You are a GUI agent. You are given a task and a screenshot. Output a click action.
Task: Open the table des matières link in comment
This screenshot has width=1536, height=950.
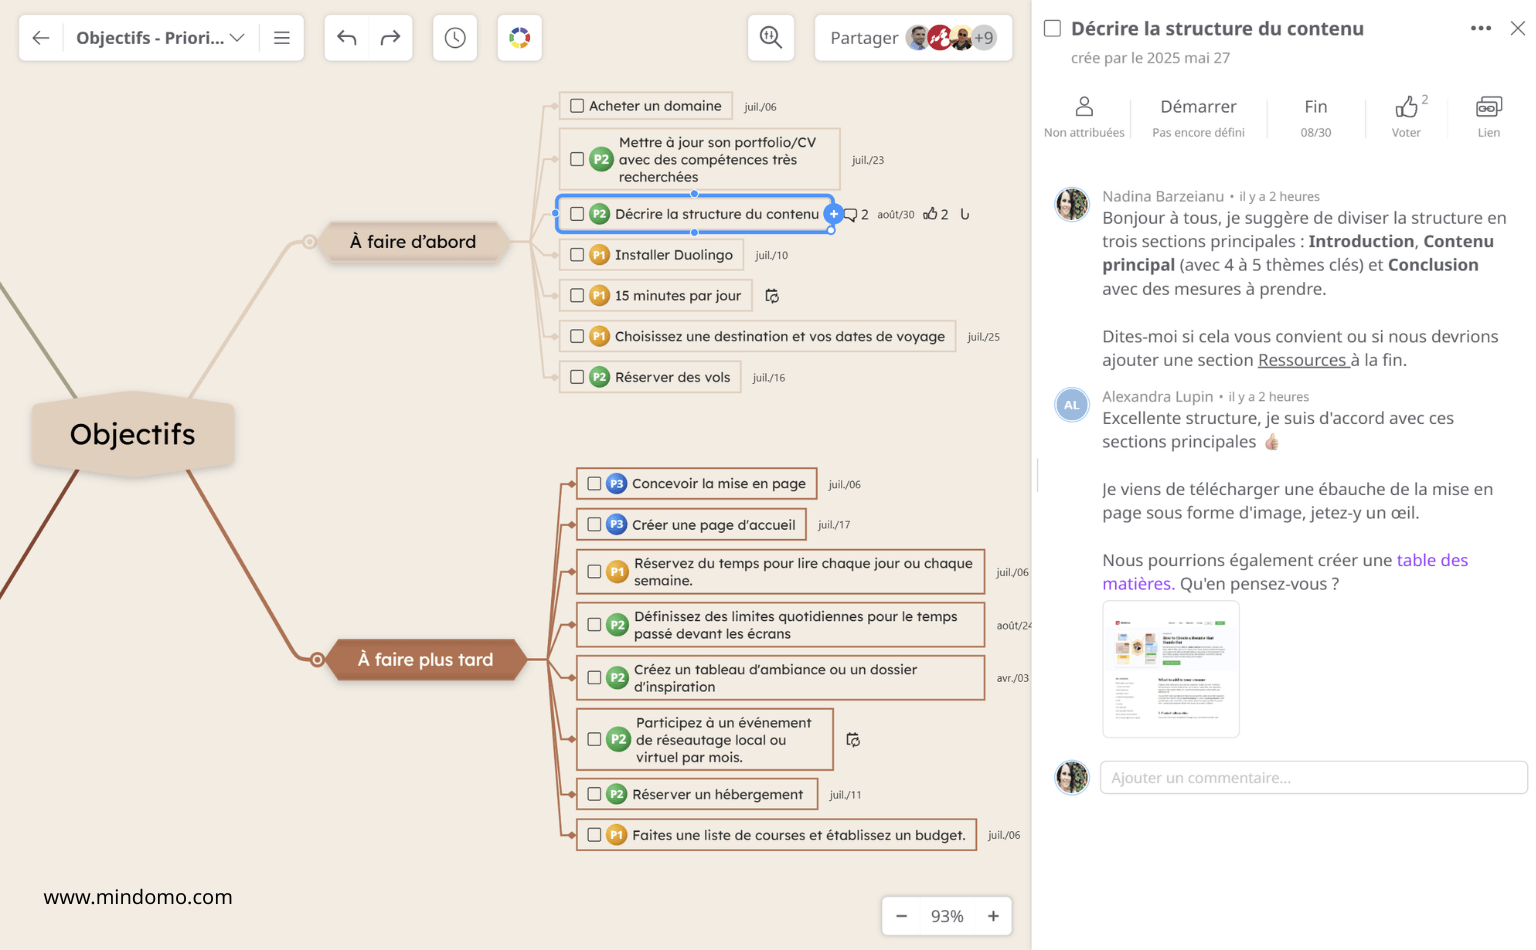pos(1432,560)
